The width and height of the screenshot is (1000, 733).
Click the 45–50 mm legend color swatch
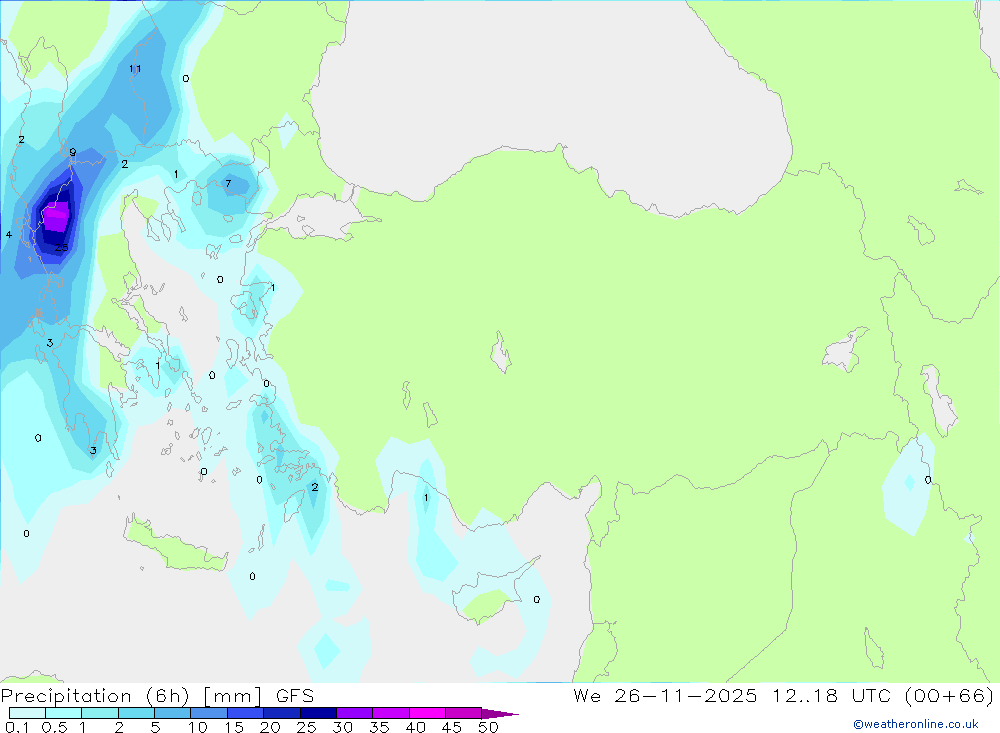464,713
